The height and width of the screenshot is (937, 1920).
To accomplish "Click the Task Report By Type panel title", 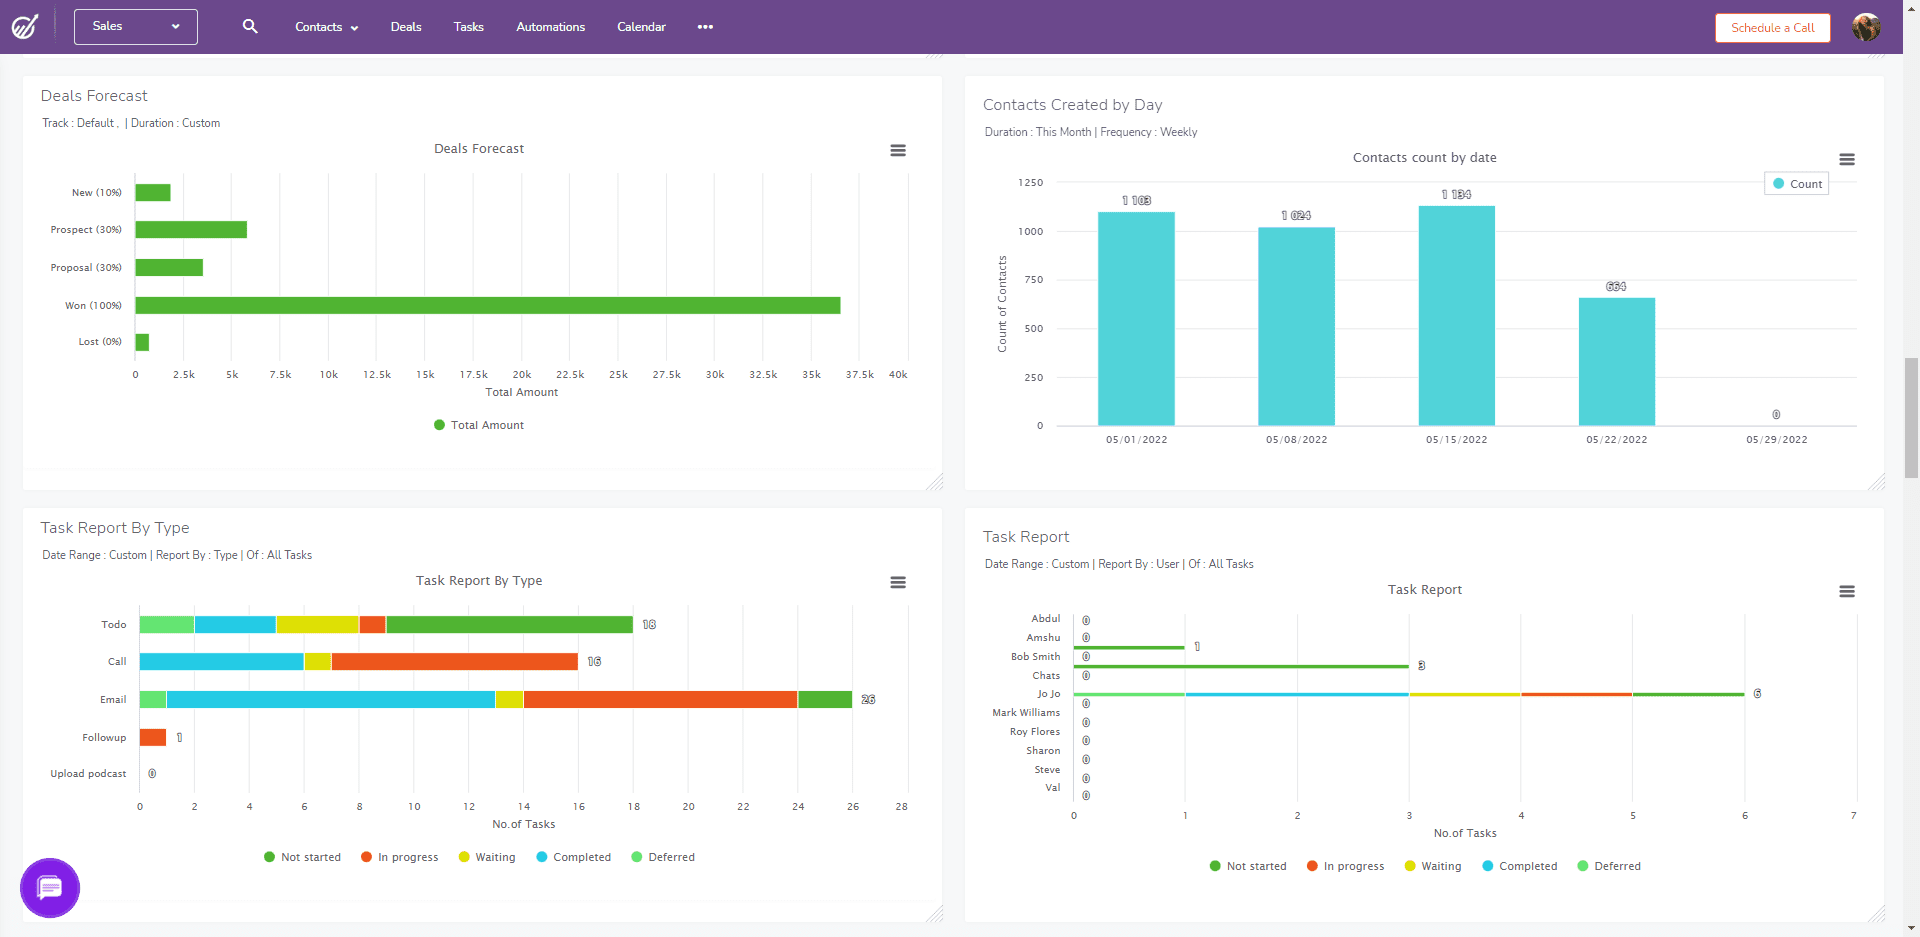I will (x=115, y=528).
